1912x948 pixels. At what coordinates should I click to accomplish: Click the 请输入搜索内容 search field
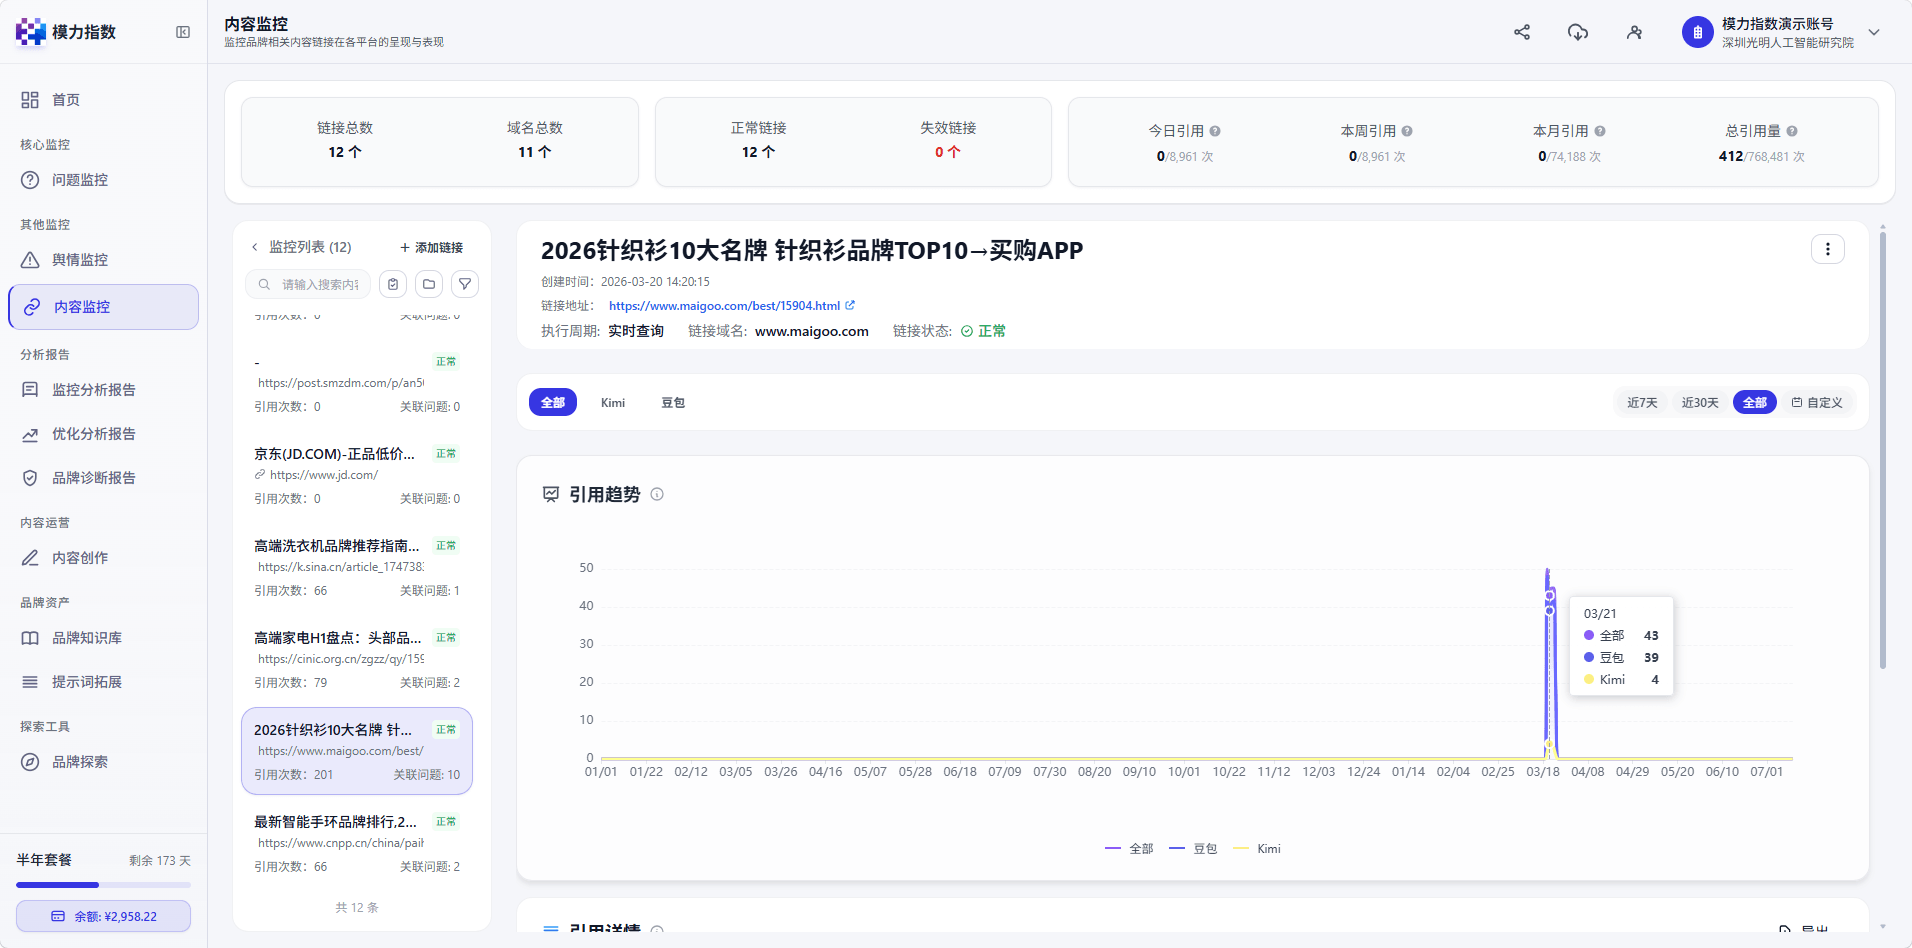click(x=308, y=284)
